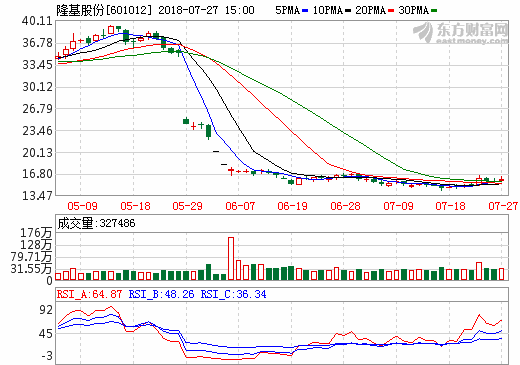Viewport: 520px width, 365px height.
Task: Click the 10PMA legend label
Action: [328, 10]
